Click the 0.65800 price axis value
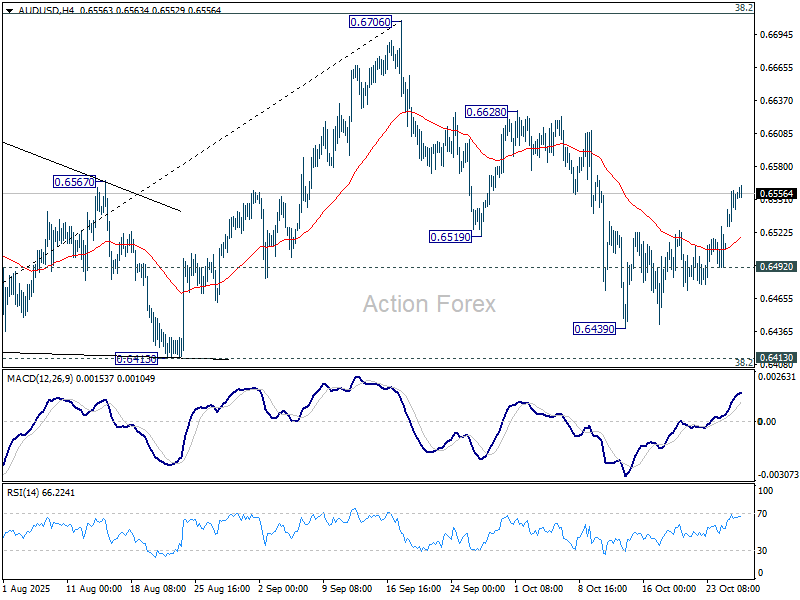 (x=777, y=167)
